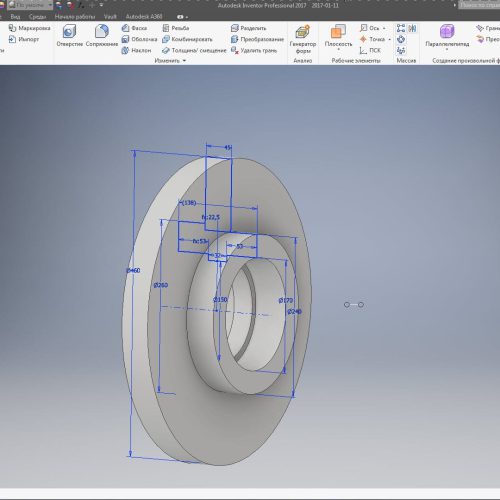500x500 pixels.
Task: Click the Ø260 diameter dimension
Action: [161, 285]
